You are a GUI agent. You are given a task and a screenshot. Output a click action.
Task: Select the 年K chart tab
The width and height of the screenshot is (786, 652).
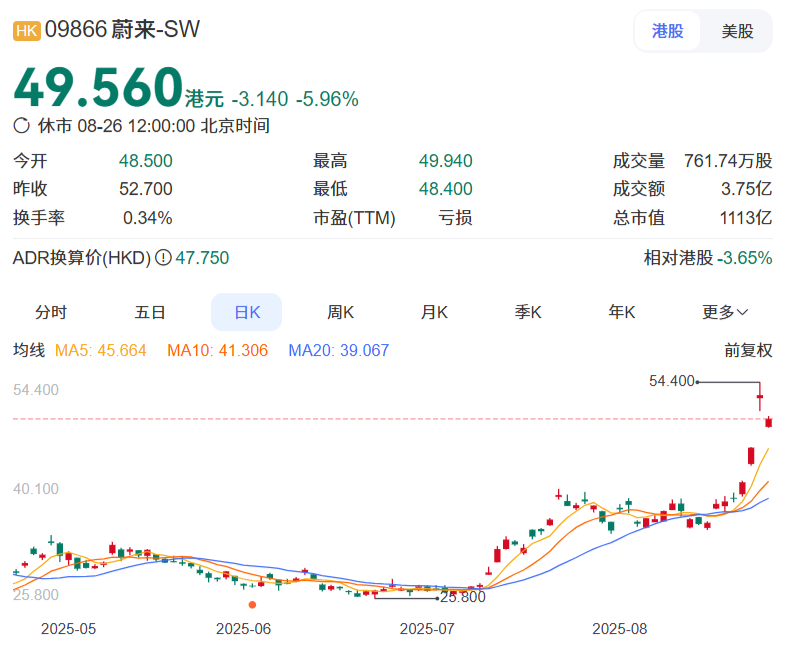click(x=622, y=312)
